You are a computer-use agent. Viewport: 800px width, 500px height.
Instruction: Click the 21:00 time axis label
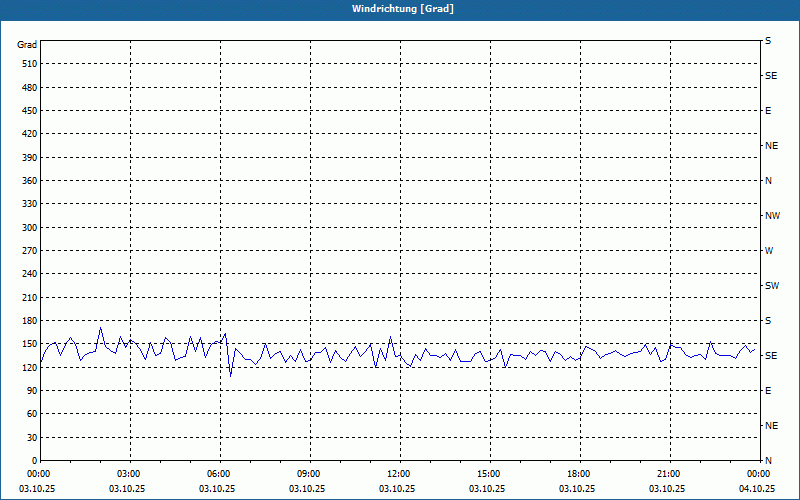[x=668, y=474]
